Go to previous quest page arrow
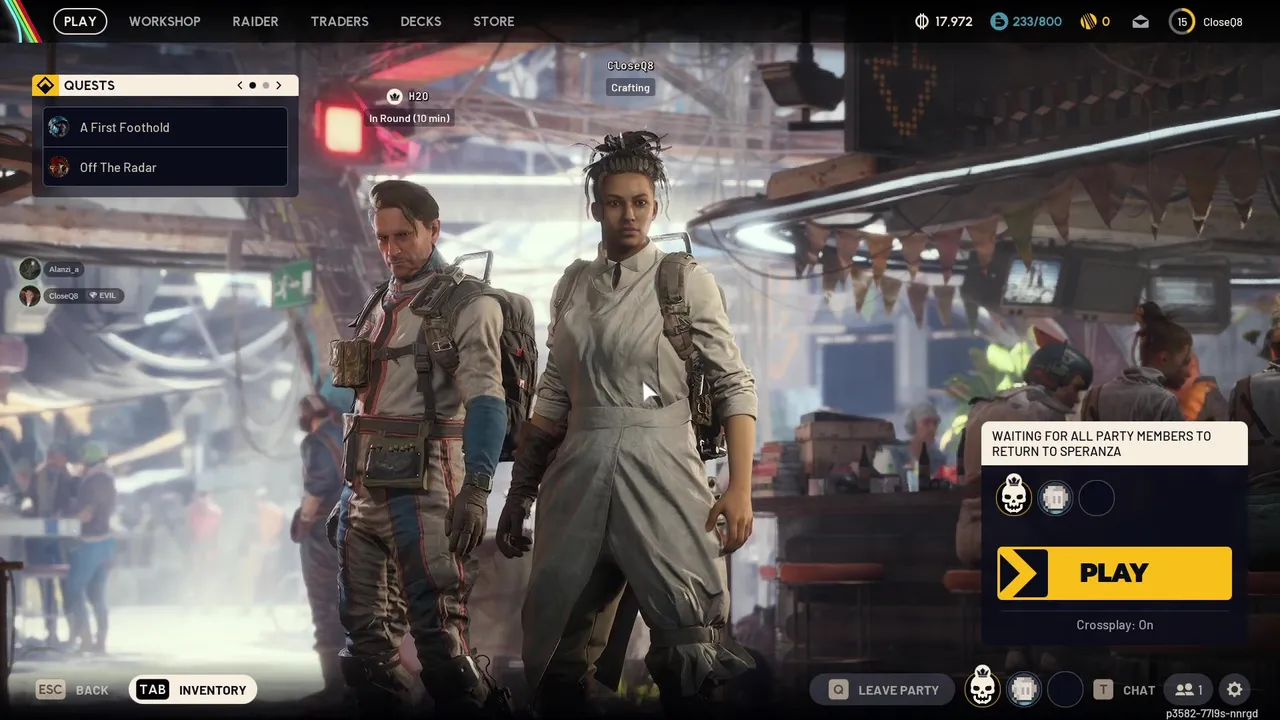 240,85
